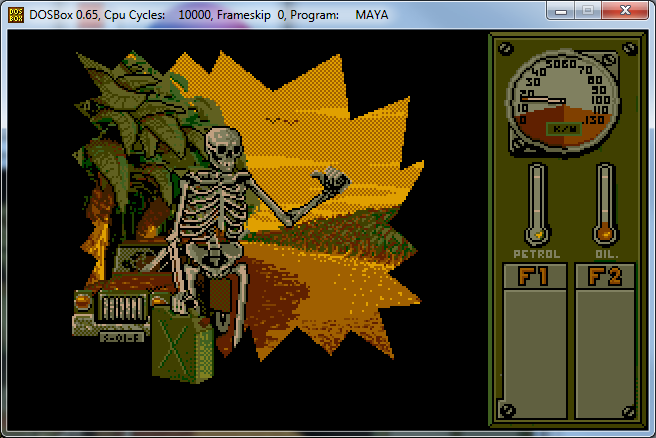This screenshot has height=438, width=656.
Task: Click the DOSBox title bar text
Action: point(208,15)
